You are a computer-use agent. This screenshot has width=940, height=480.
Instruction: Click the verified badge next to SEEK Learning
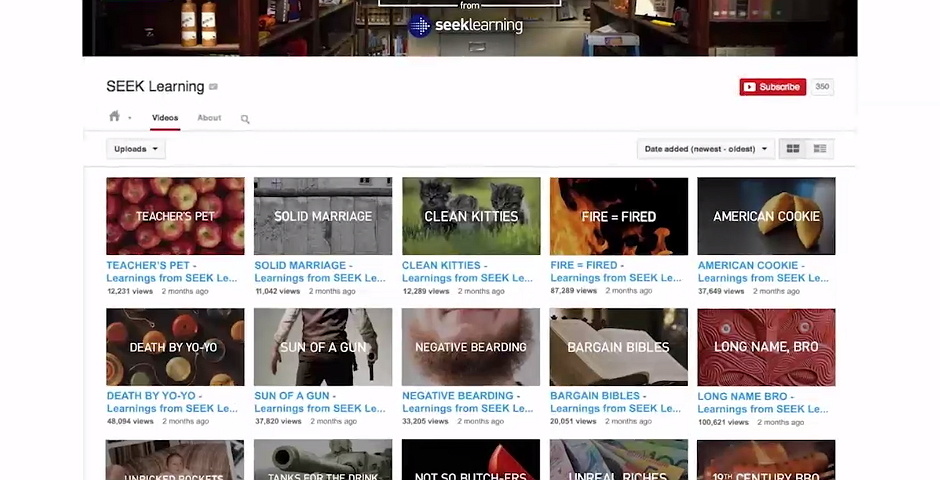click(213, 87)
